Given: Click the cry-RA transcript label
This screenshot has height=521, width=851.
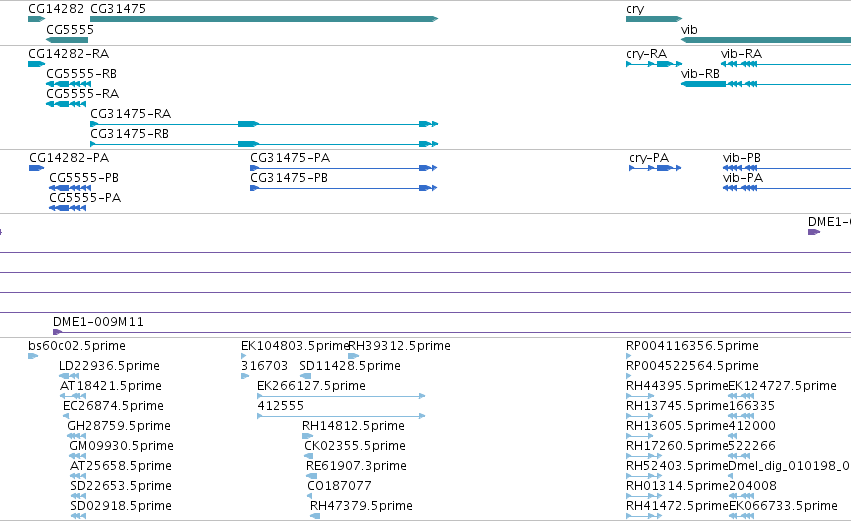Looking at the screenshot, I should click(x=646, y=54).
